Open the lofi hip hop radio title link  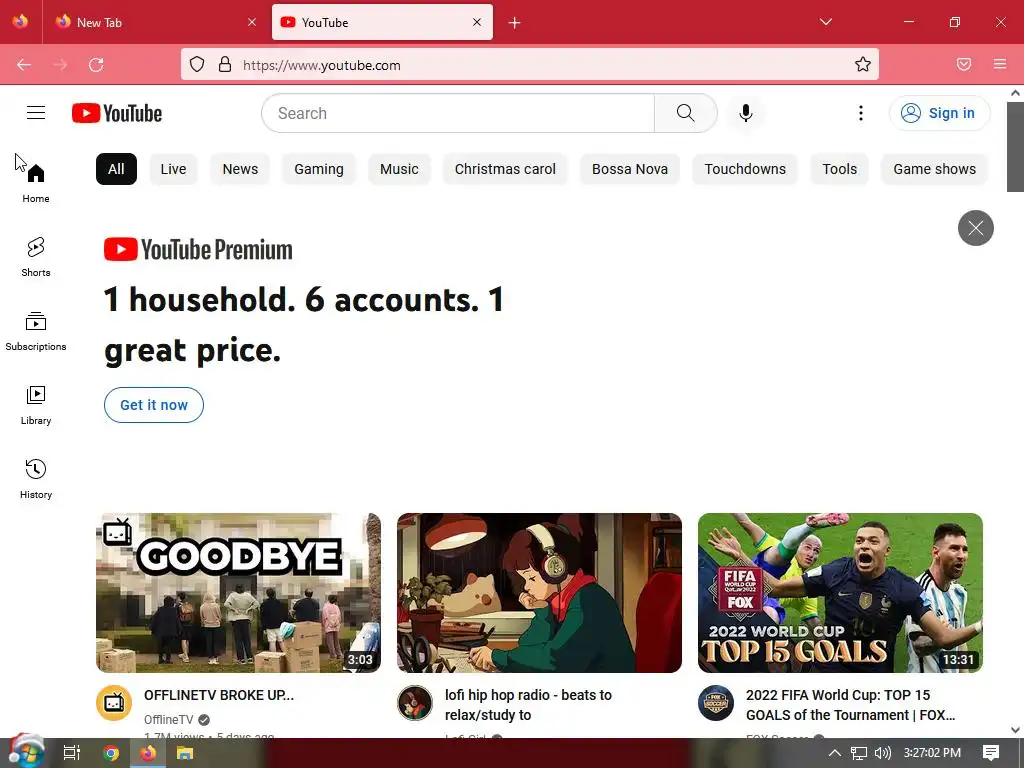(528, 705)
